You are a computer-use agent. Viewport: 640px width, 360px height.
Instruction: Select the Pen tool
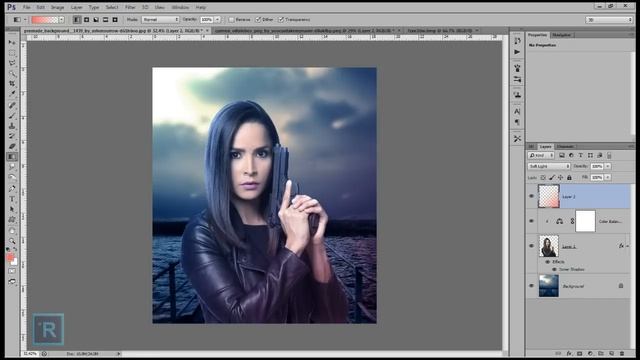[12, 189]
